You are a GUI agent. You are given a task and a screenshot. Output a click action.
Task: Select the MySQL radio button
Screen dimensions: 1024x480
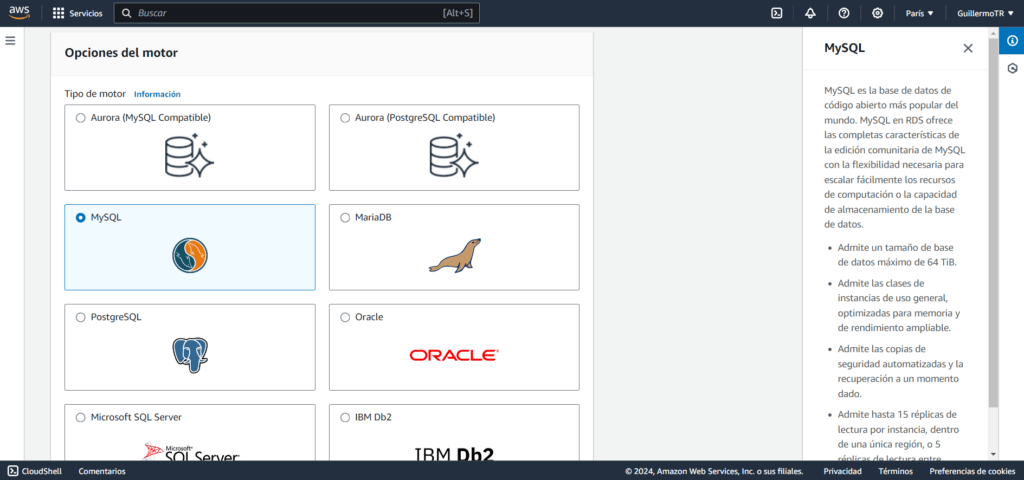[80, 218]
